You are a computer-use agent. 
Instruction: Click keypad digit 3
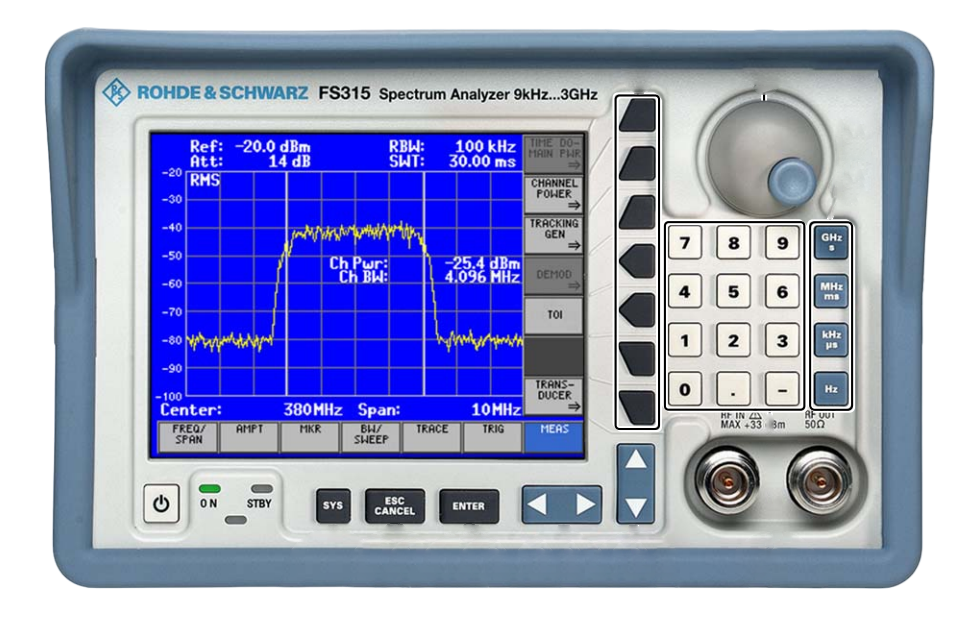pyautogui.click(x=782, y=341)
